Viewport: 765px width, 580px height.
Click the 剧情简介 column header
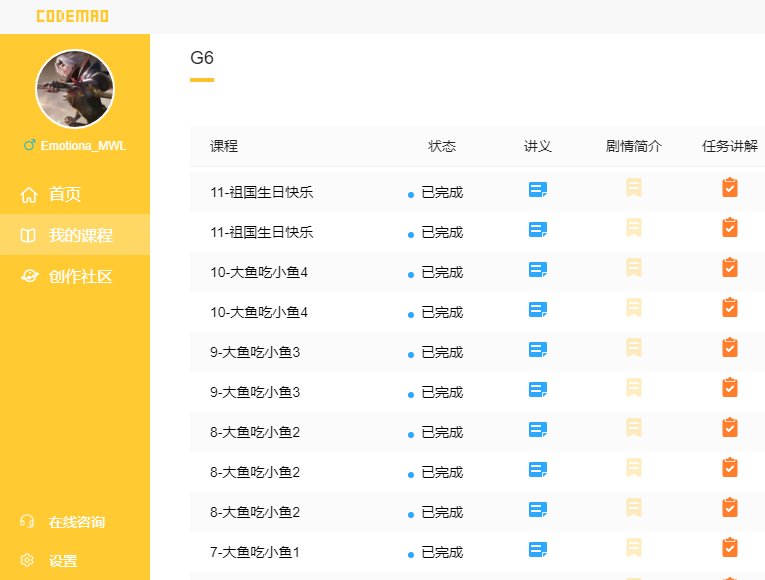[634, 146]
